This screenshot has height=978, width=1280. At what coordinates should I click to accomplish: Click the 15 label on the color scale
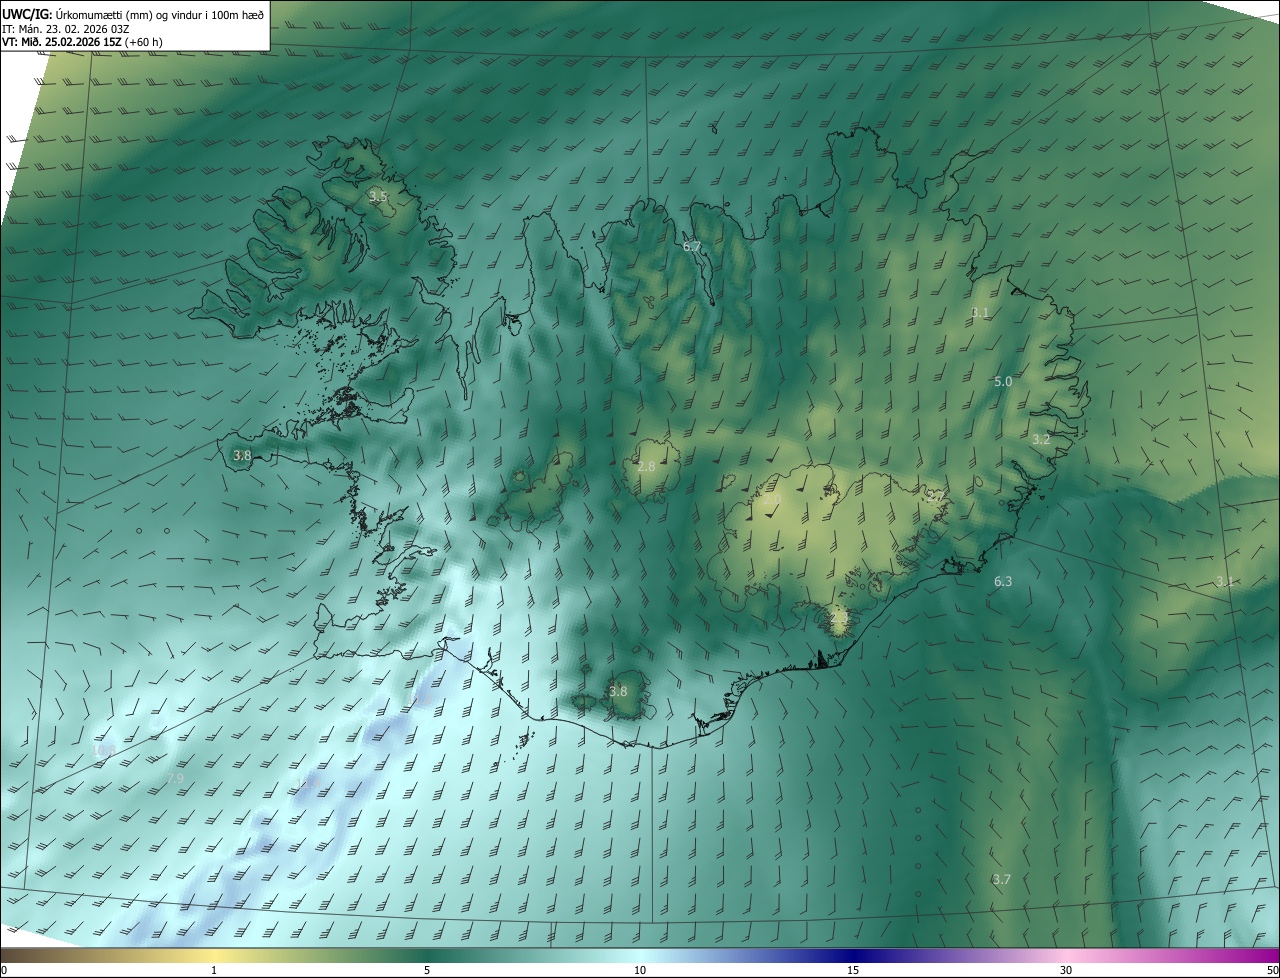tap(853, 970)
